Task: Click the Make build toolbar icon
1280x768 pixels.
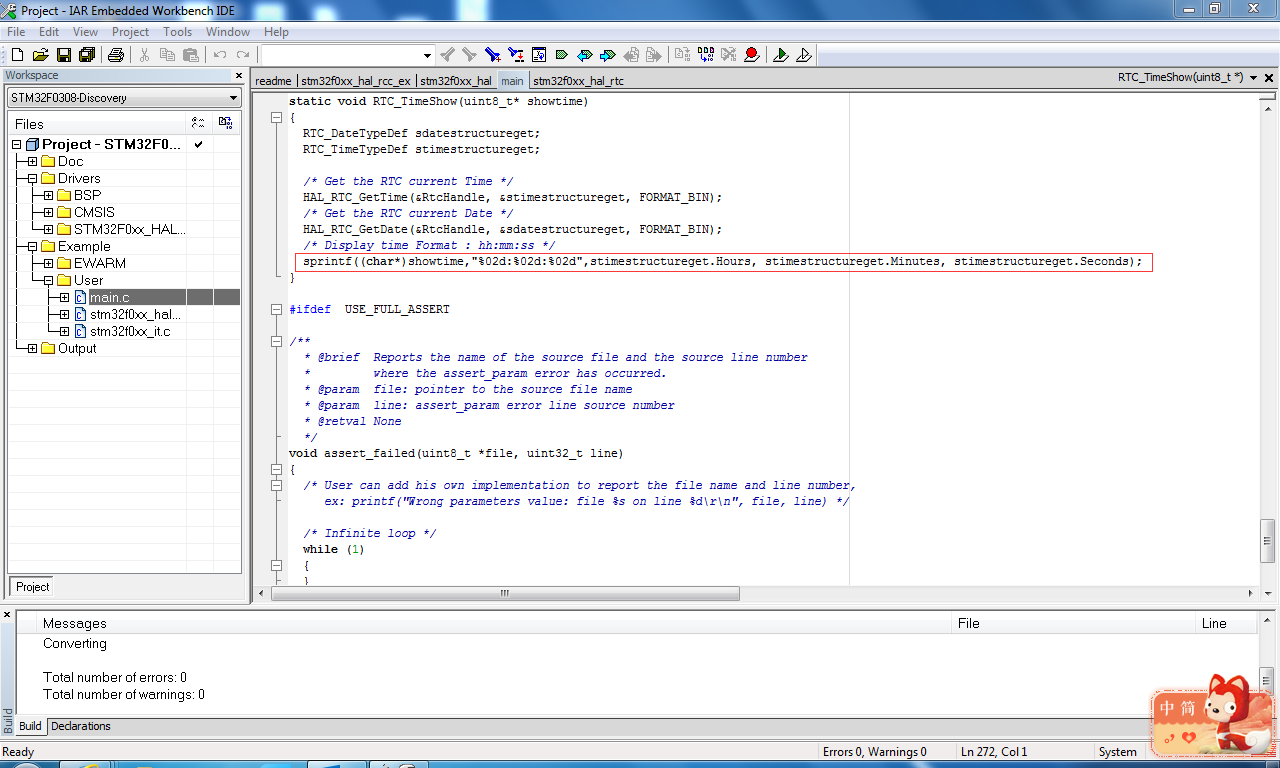Action: pyautogui.click(x=706, y=55)
